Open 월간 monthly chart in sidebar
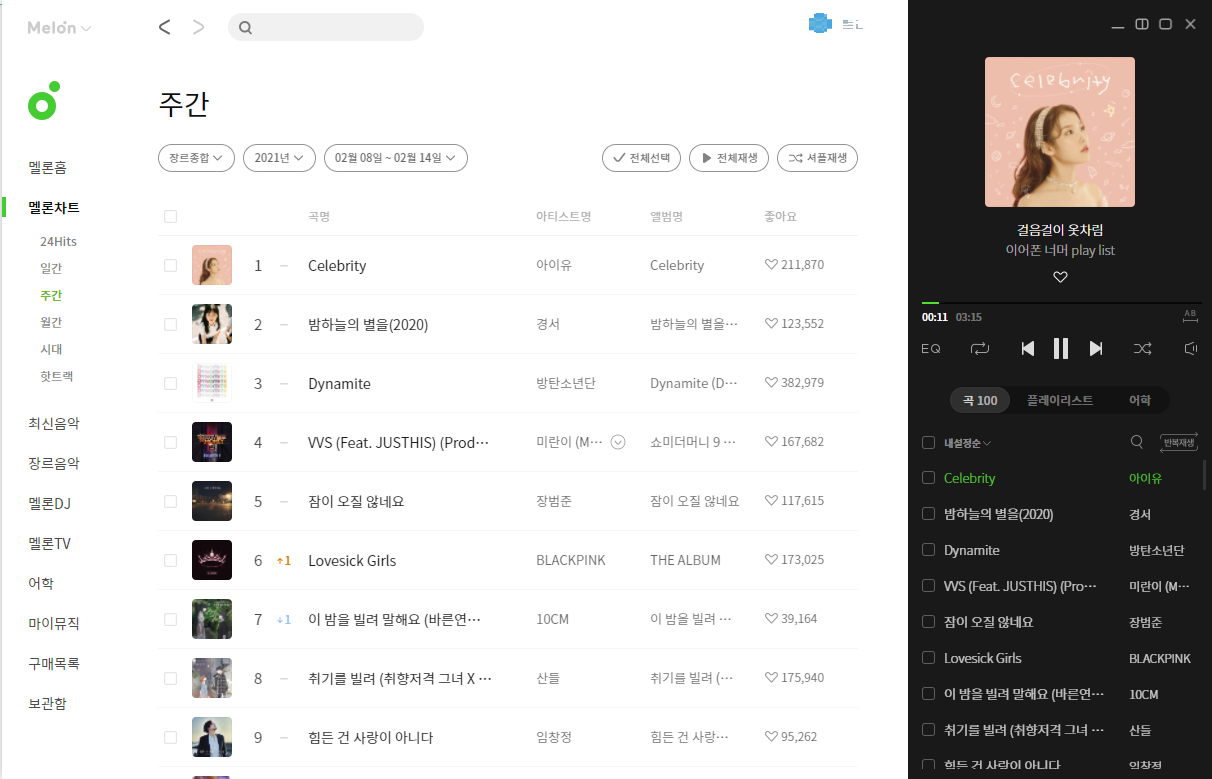The height and width of the screenshot is (779, 1212). 51,323
